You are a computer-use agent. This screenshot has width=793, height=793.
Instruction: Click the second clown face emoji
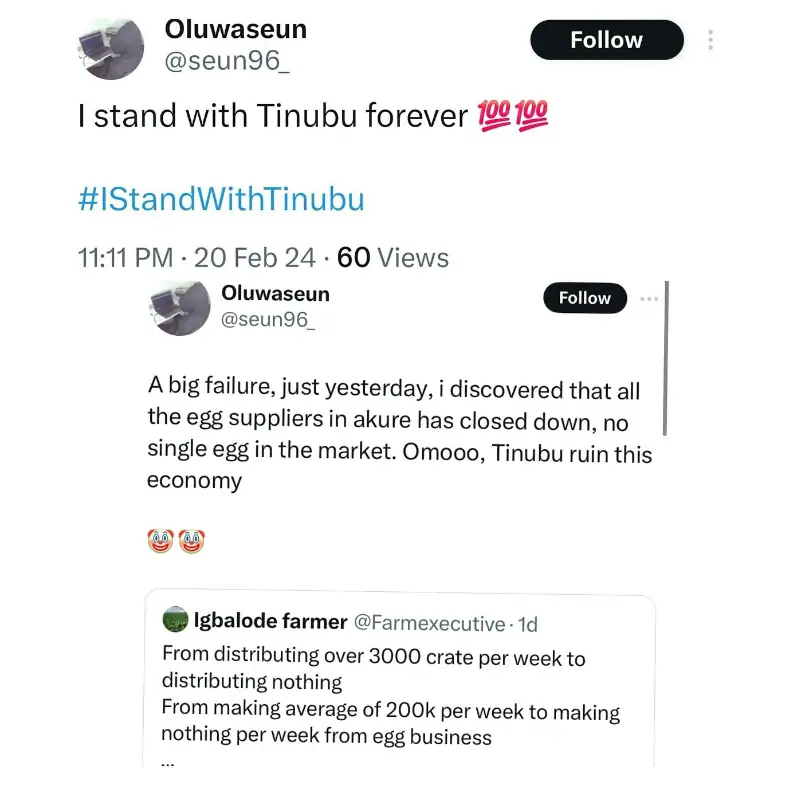[191, 542]
